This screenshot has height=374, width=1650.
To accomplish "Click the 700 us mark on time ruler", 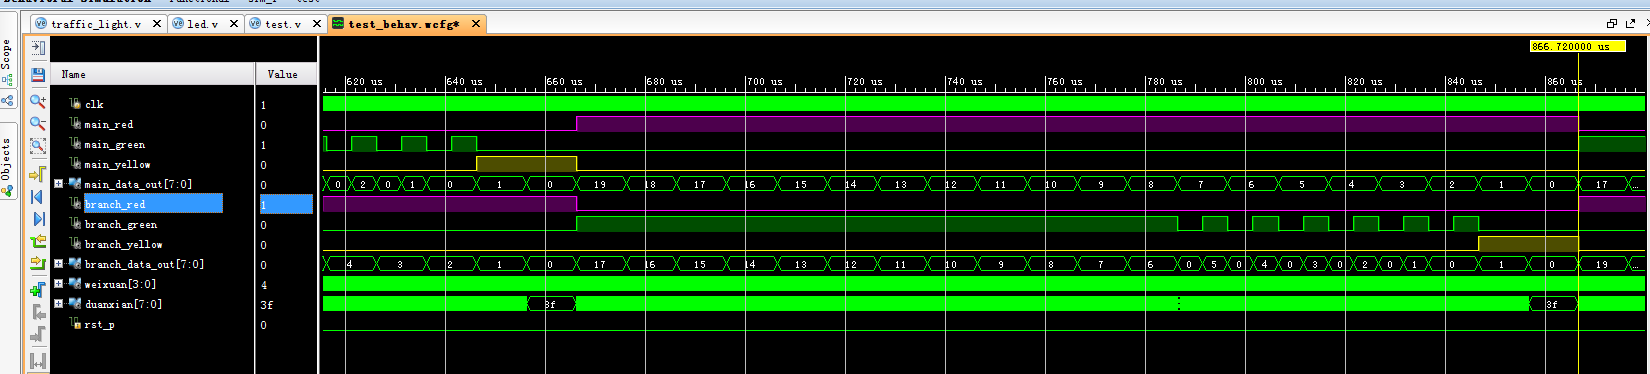I will point(765,81).
